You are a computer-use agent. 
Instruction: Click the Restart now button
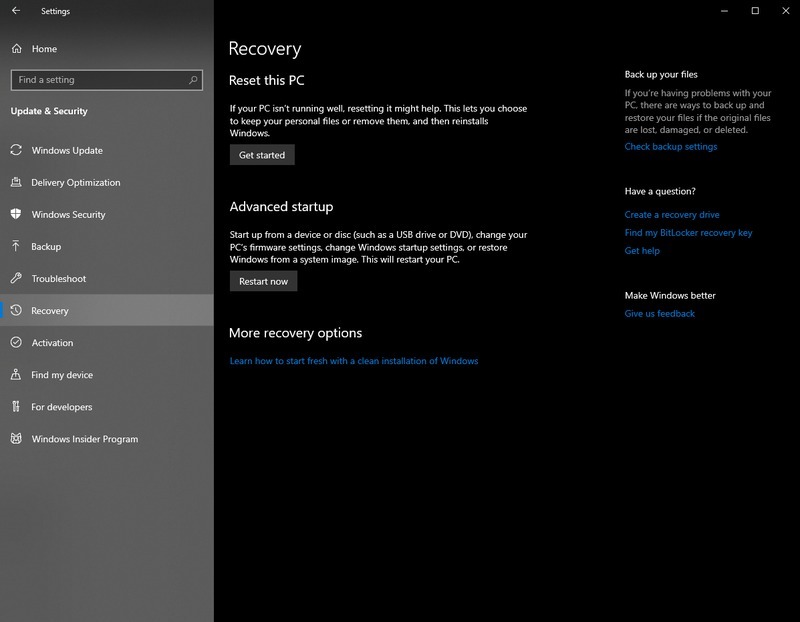[263, 281]
